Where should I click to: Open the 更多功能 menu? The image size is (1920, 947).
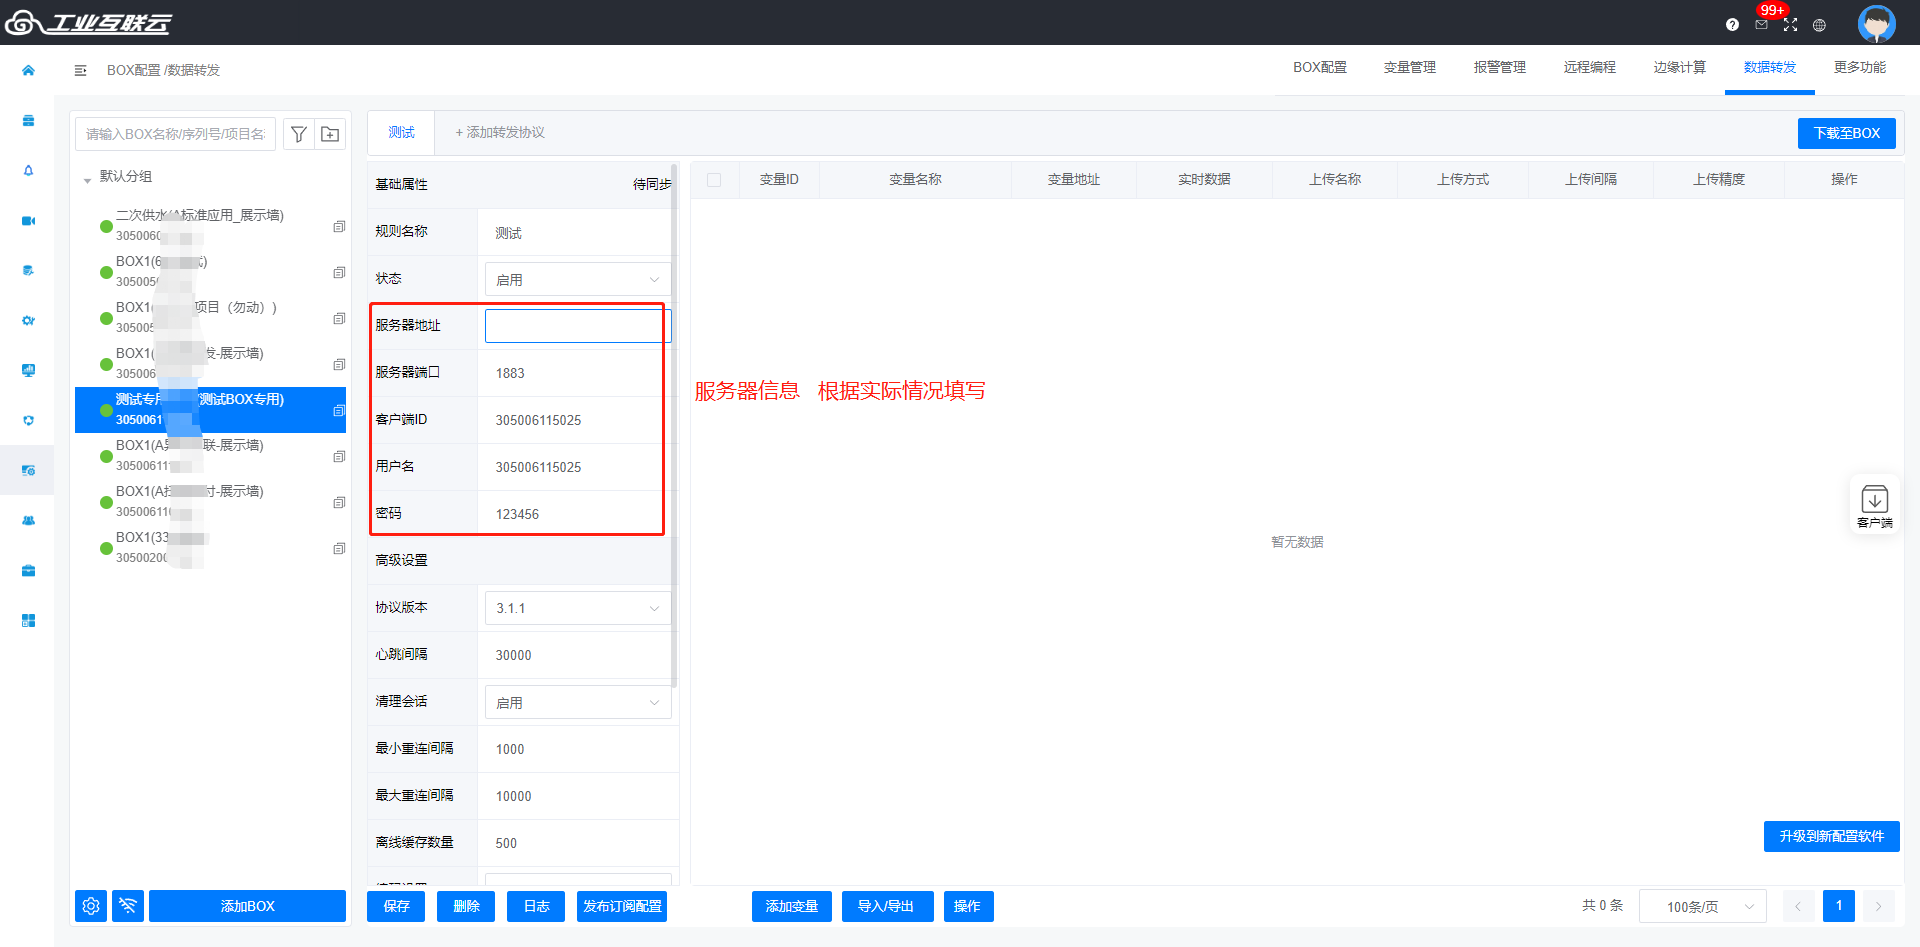(x=1860, y=67)
